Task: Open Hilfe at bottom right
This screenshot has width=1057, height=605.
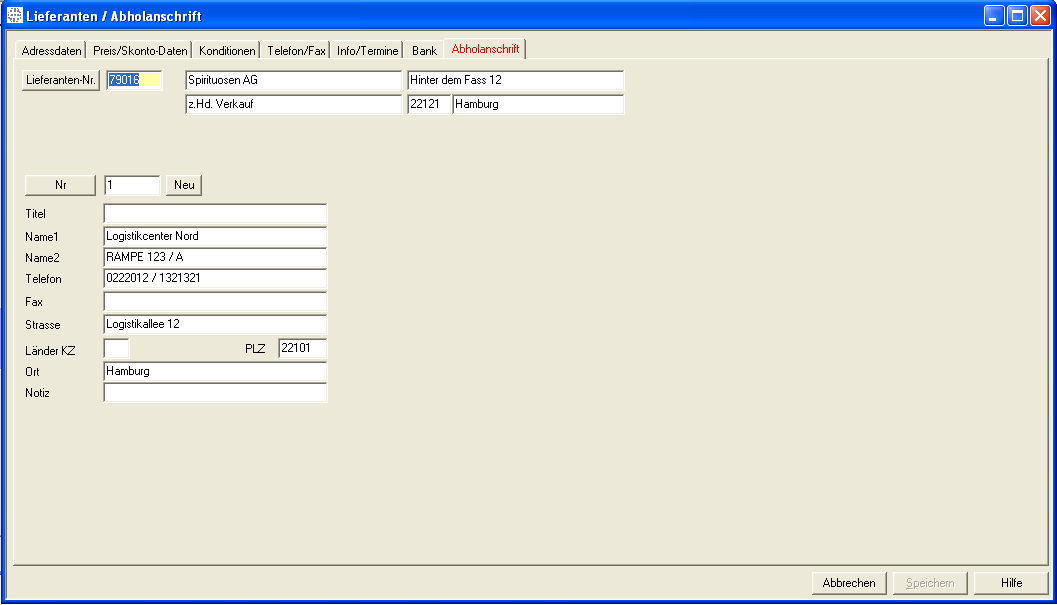Action: tap(1011, 583)
